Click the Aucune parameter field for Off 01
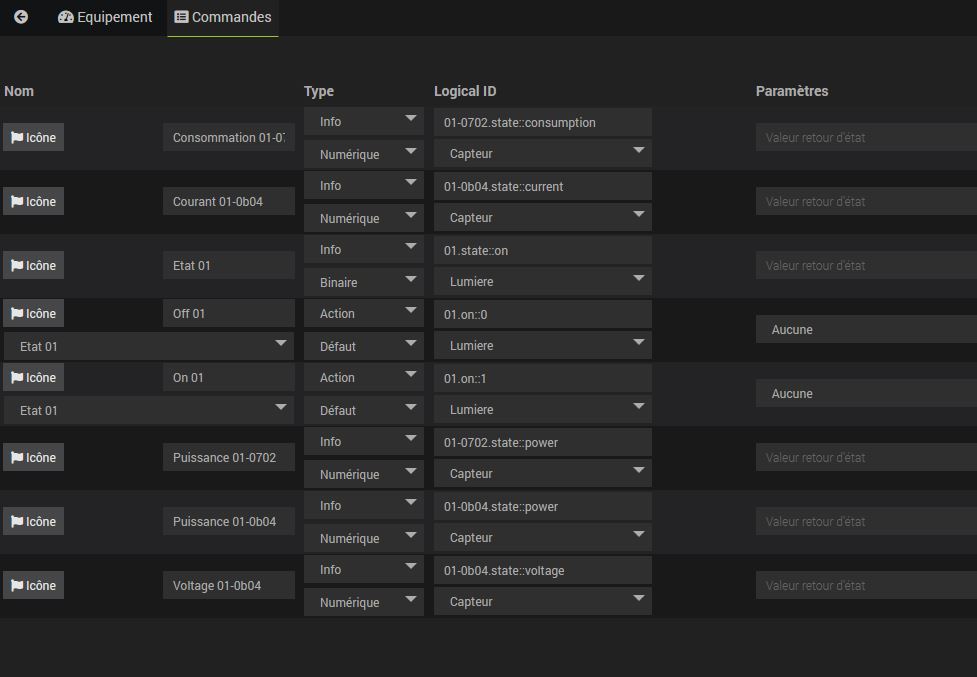 point(866,329)
